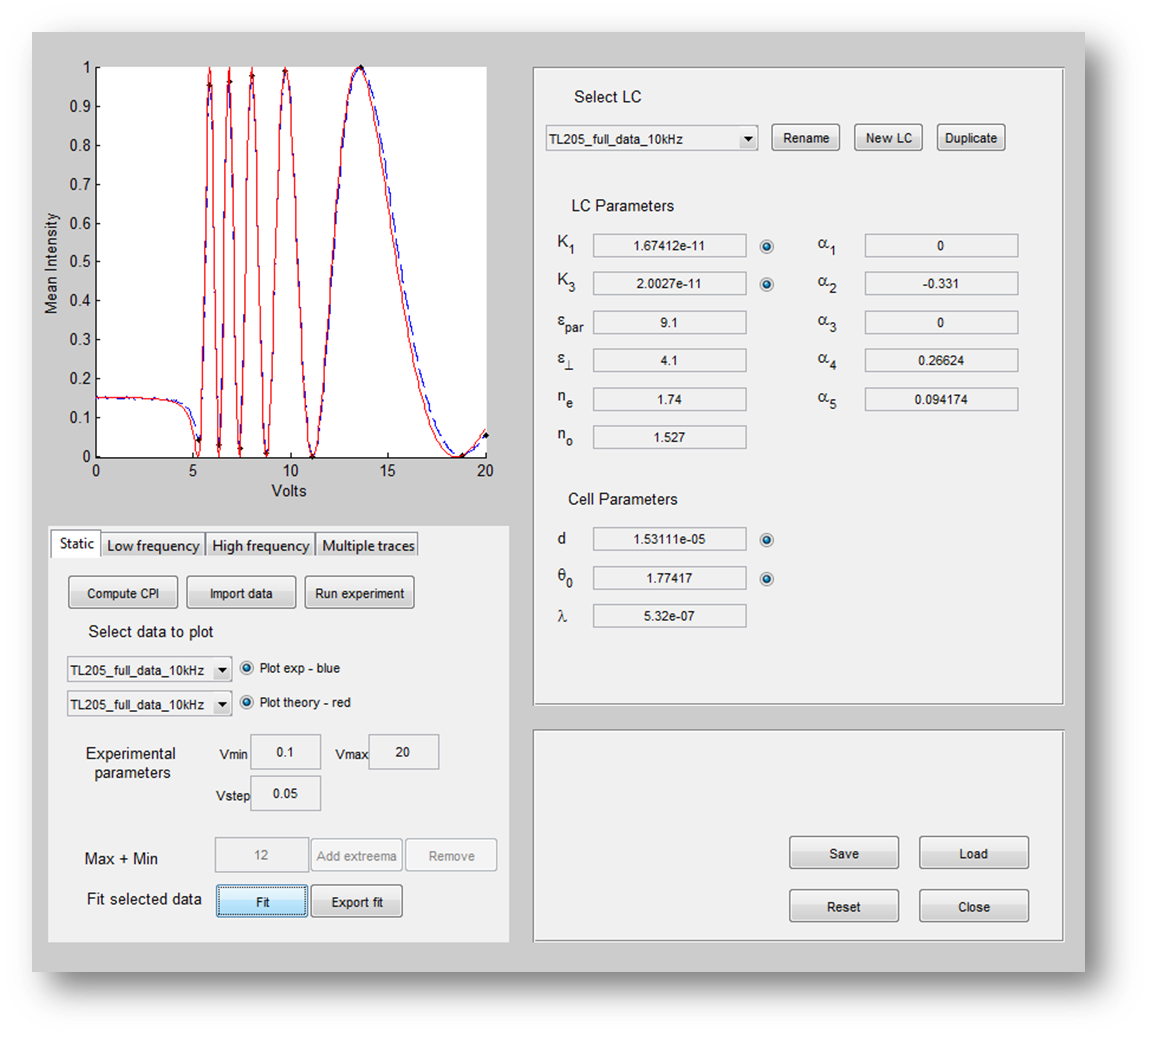Duplicate the selected LC
This screenshot has width=1150, height=1037.
coord(971,138)
